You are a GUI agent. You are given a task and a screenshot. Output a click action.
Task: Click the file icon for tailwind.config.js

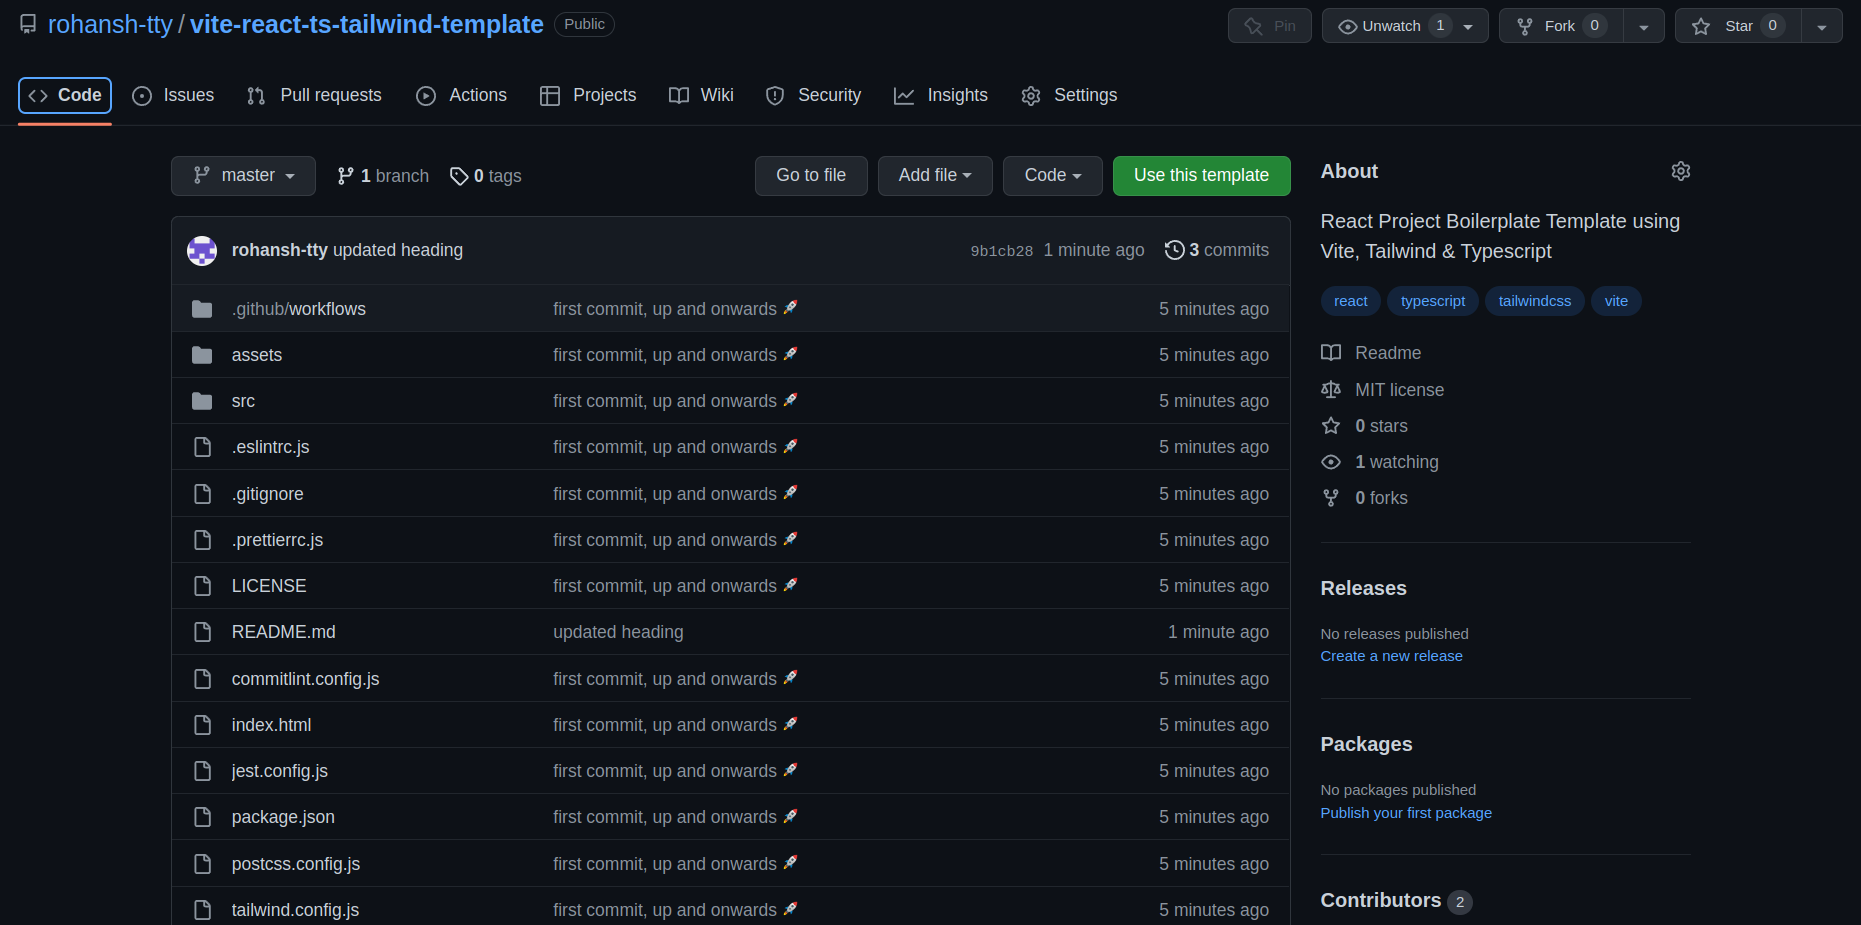click(x=202, y=910)
